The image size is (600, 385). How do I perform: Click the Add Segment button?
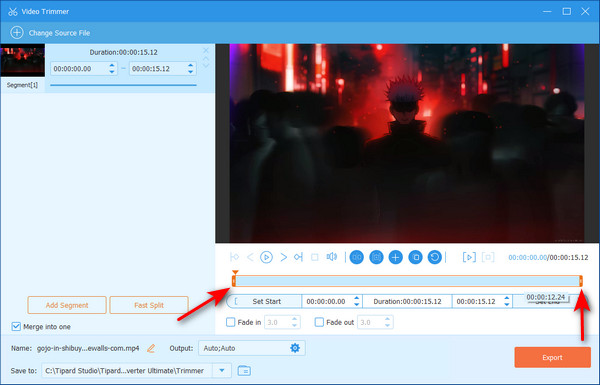tap(67, 305)
